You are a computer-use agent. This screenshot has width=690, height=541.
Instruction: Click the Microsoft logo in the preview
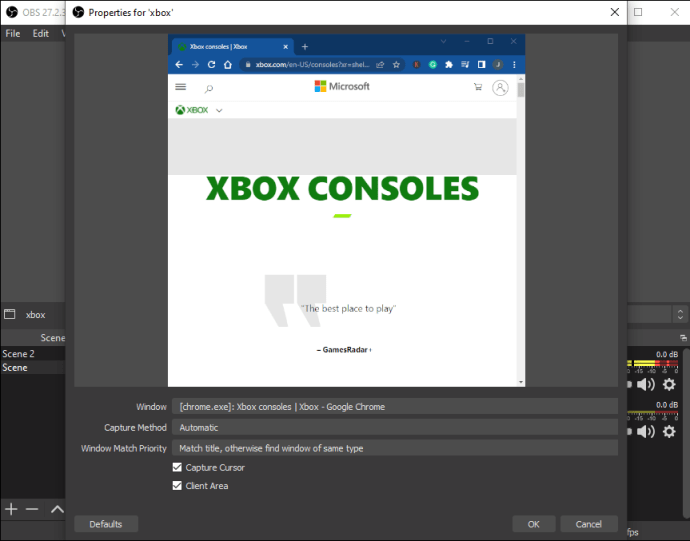[342, 86]
